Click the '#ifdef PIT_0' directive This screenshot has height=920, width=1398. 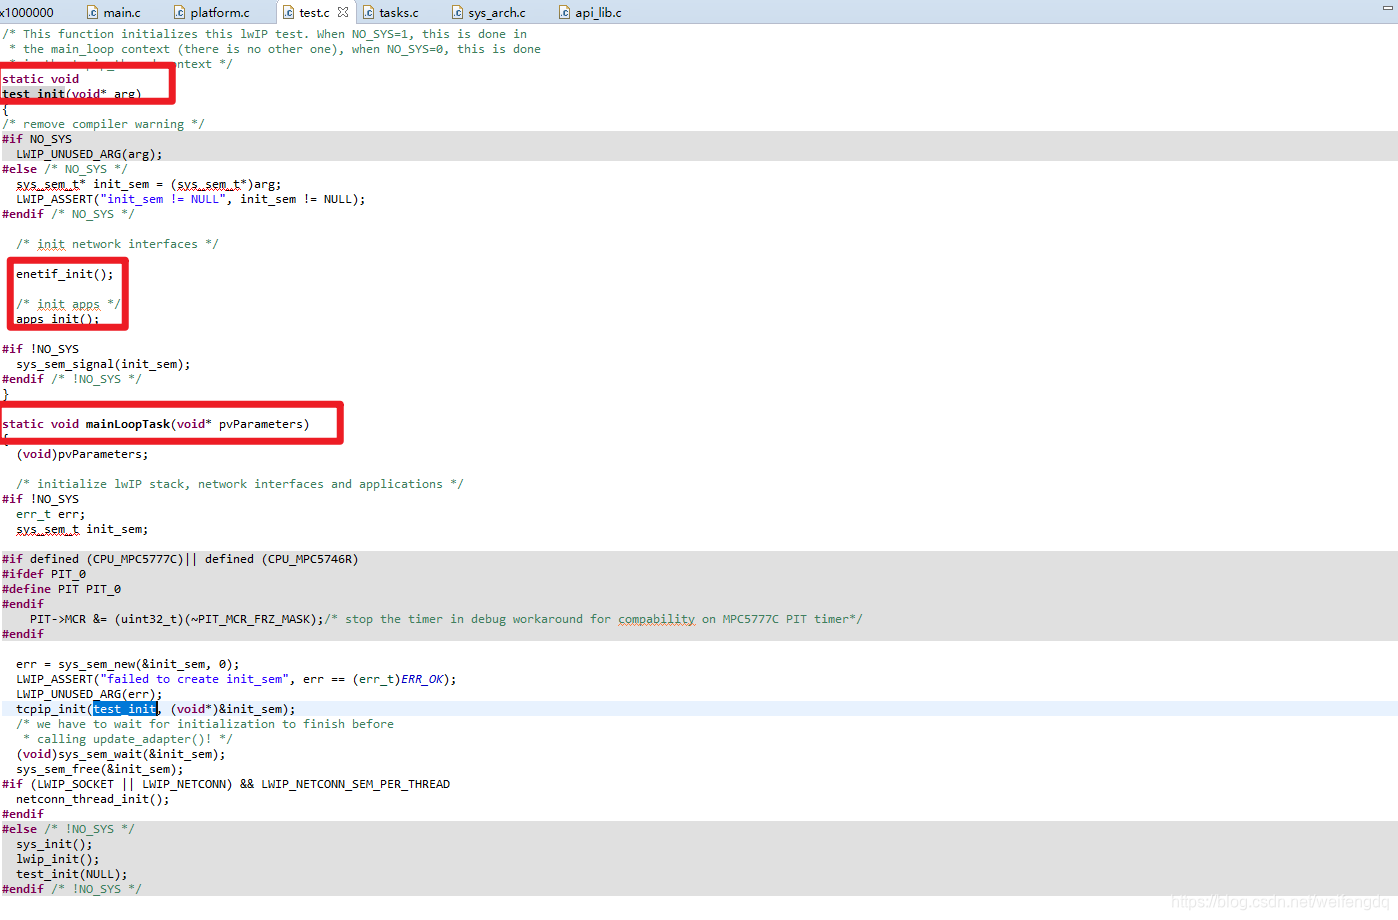(44, 574)
